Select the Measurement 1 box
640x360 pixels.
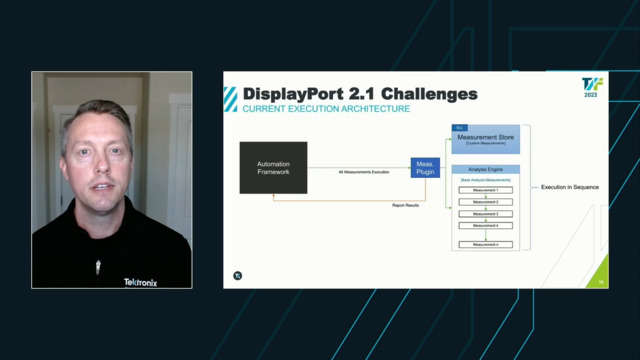486,190
